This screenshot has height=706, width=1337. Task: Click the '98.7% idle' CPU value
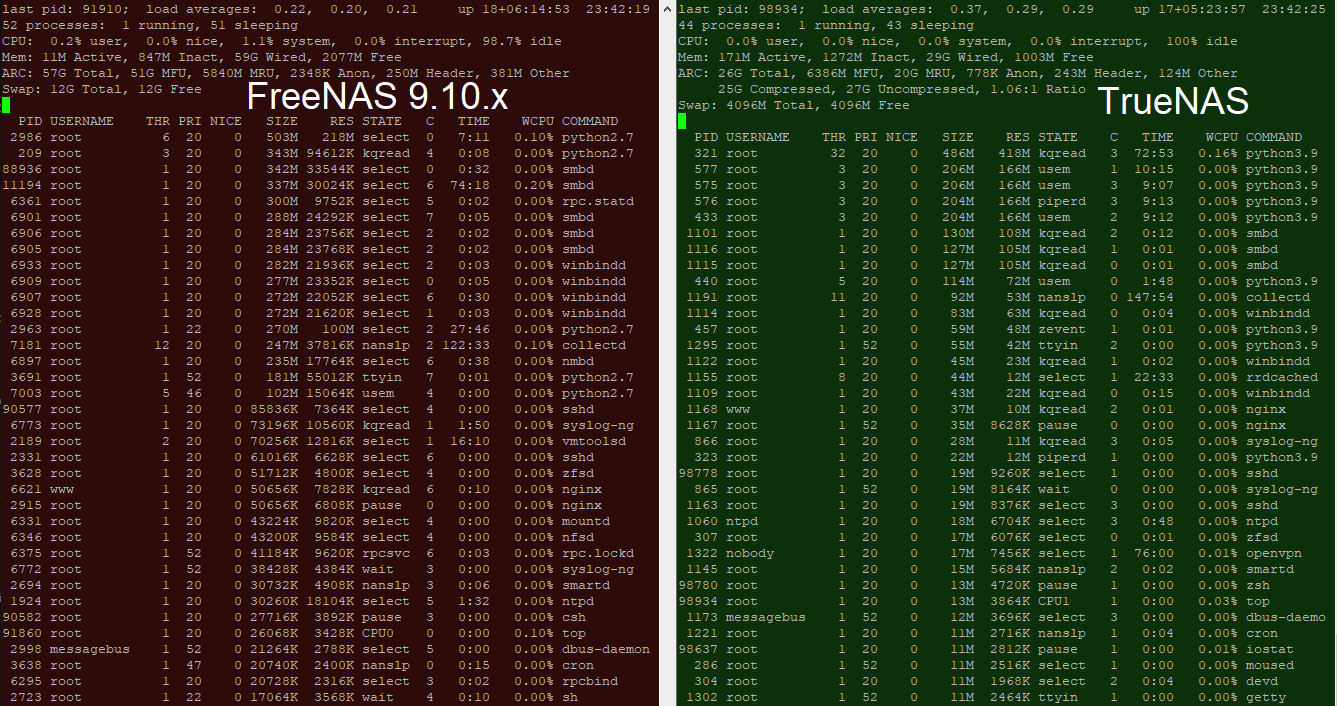click(522, 41)
